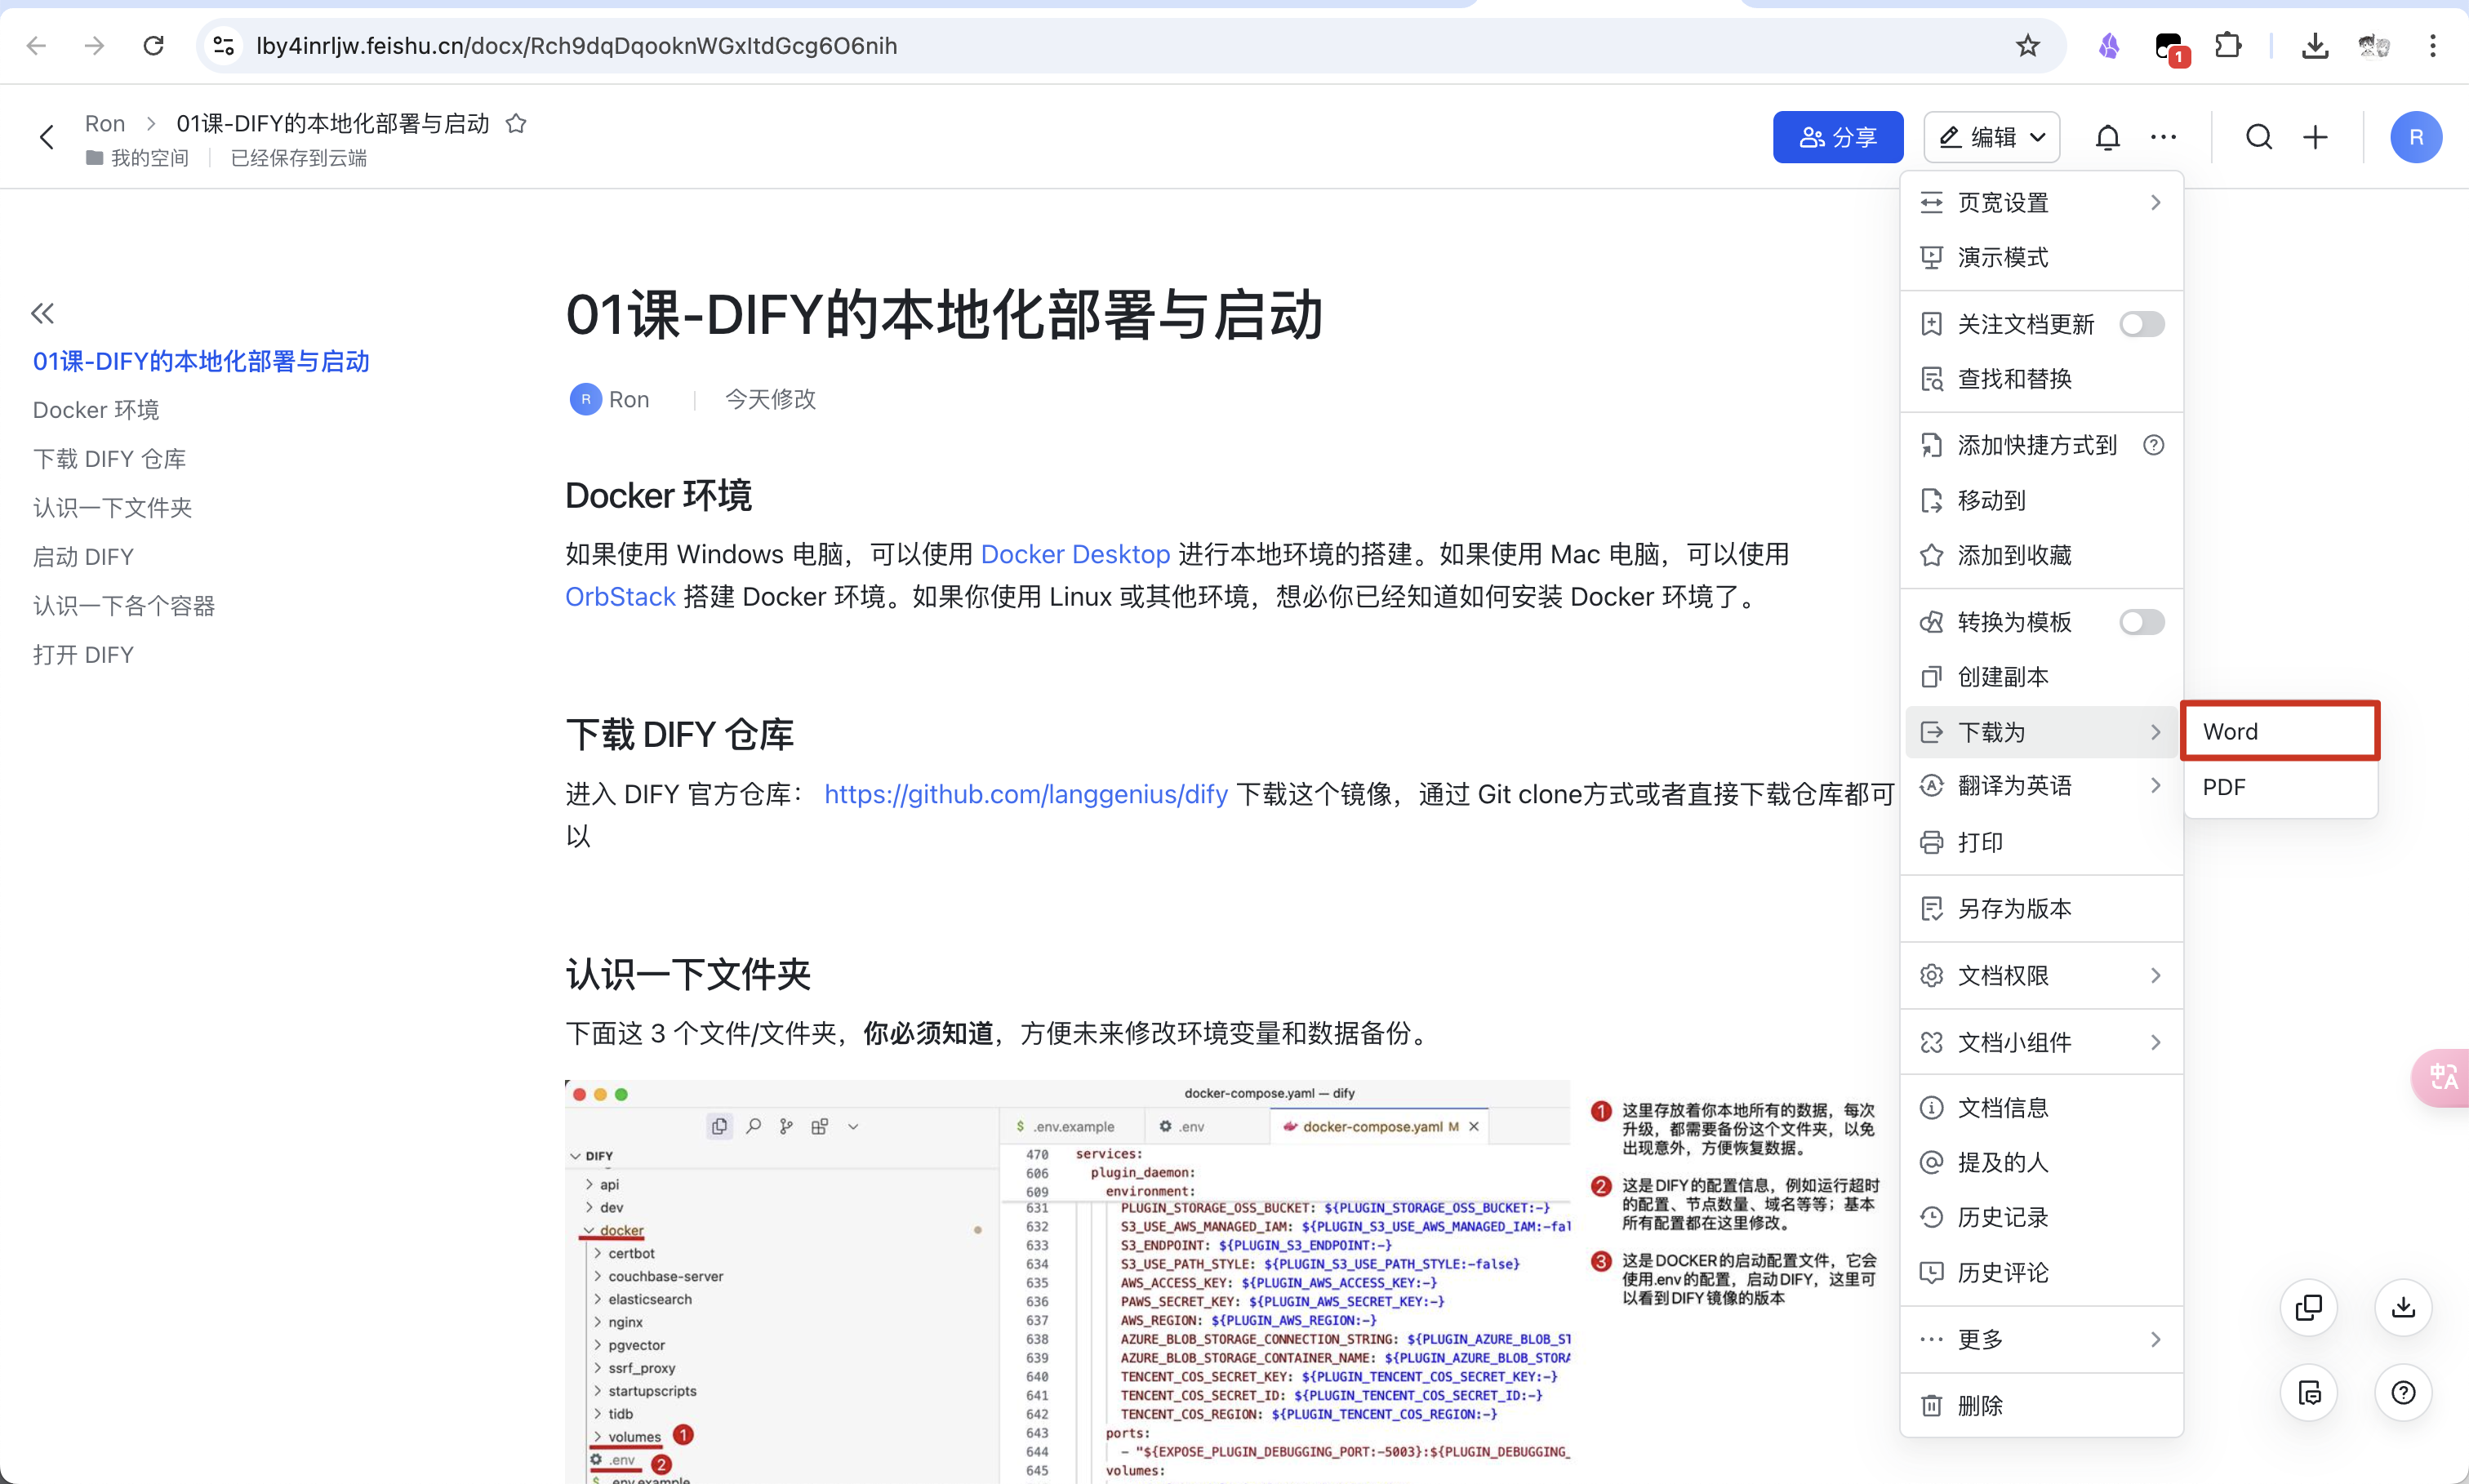Expand 文档小组件 submenu
This screenshot has width=2469, height=1484.
(2041, 1042)
